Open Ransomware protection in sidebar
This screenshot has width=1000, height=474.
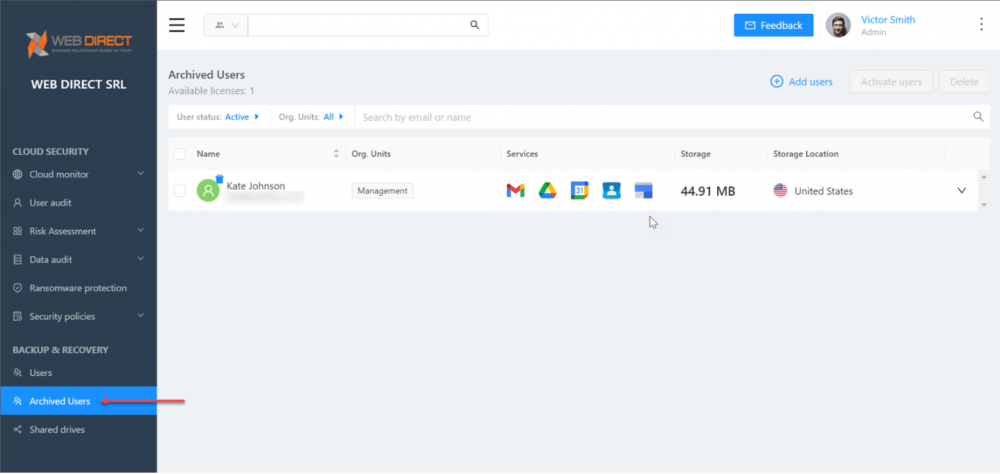[78, 288]
